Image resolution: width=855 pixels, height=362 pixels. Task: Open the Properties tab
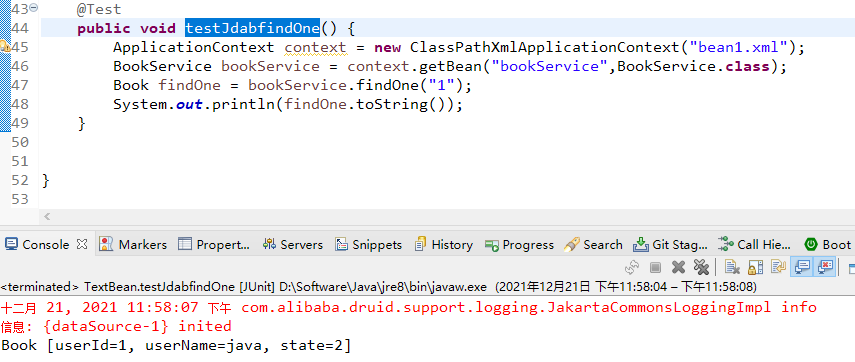(215, 244)
